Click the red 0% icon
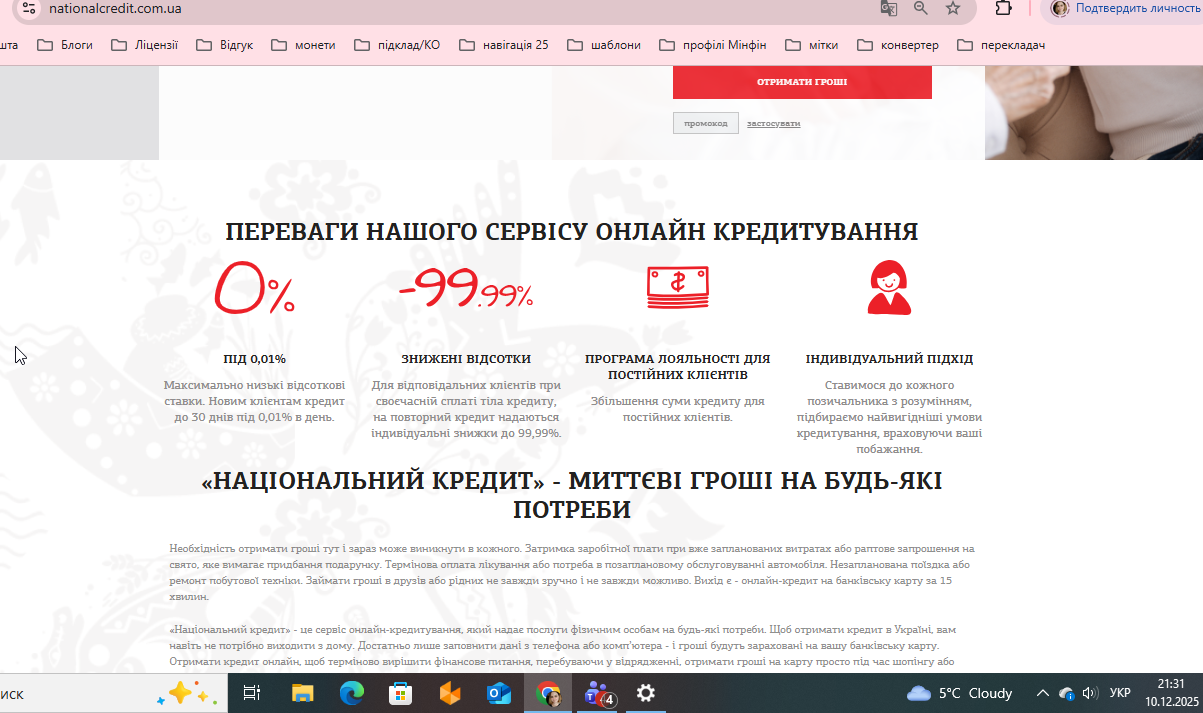1203x713 pixels. coord(254,288)
